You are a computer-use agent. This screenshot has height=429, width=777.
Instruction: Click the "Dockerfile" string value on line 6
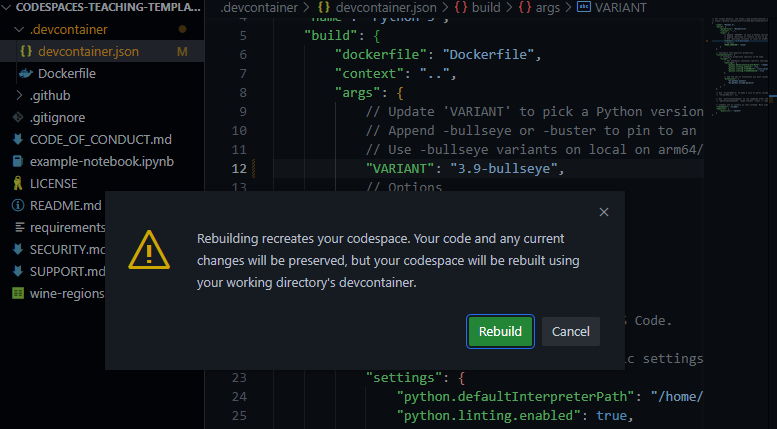[x=488, y=54]
